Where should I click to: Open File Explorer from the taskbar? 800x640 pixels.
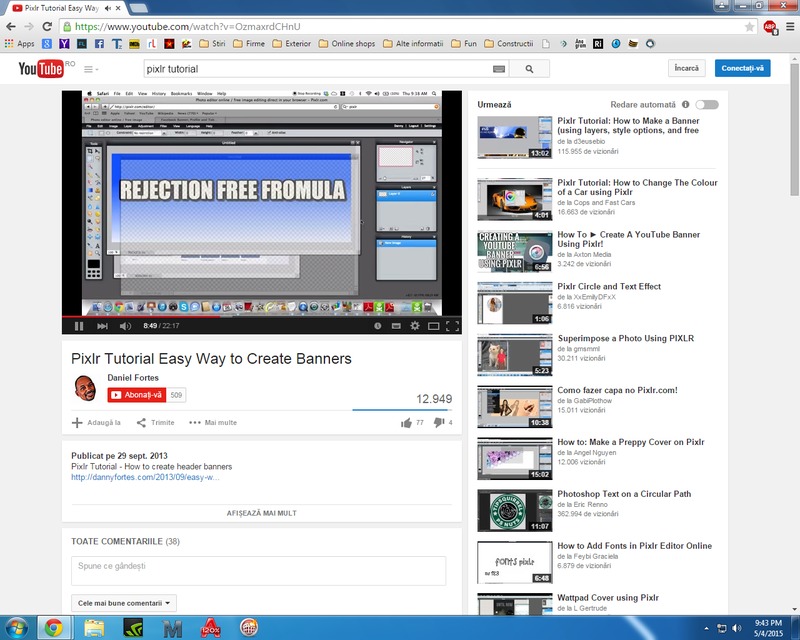click(x=94, y=628)
